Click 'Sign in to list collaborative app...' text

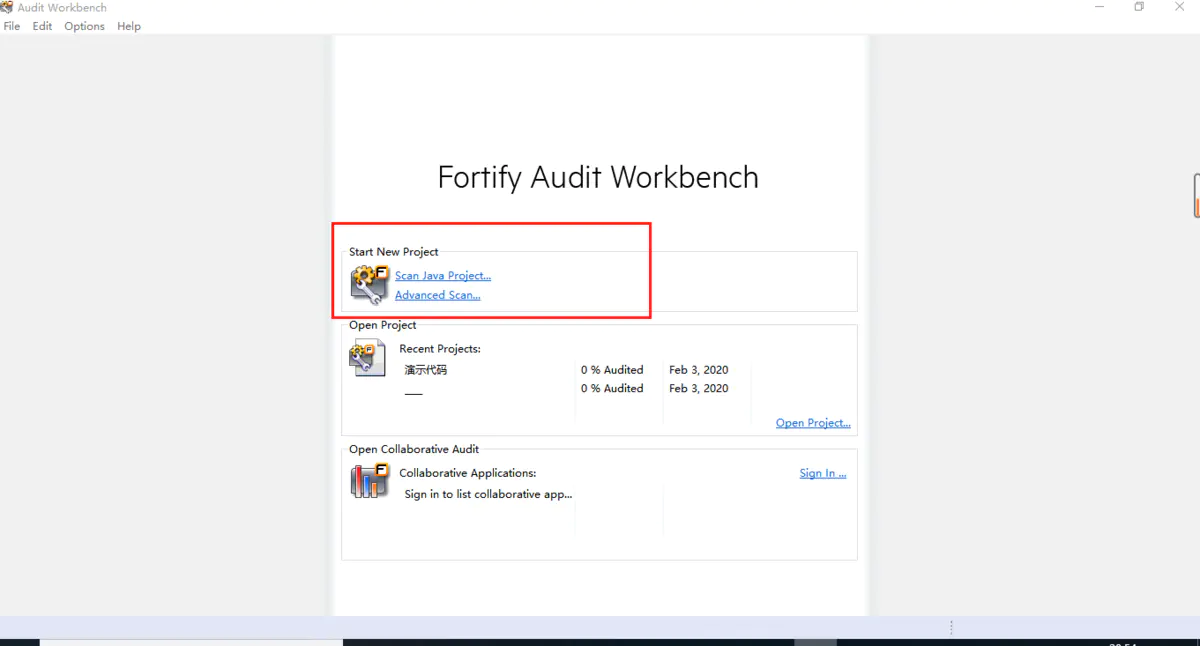[x=488, y=495]
